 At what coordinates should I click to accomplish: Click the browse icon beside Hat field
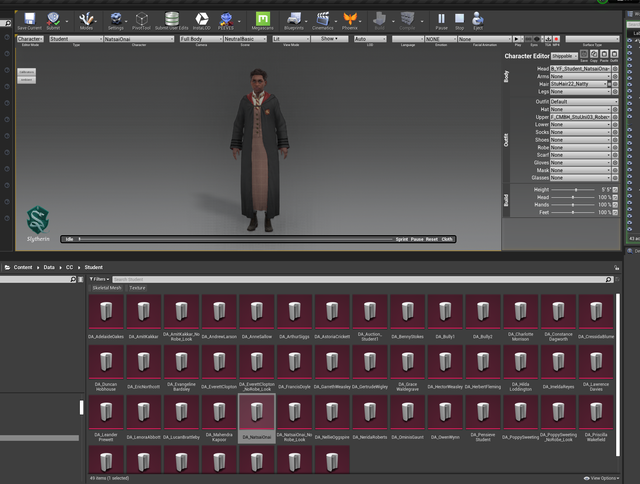tap(615, 109)
